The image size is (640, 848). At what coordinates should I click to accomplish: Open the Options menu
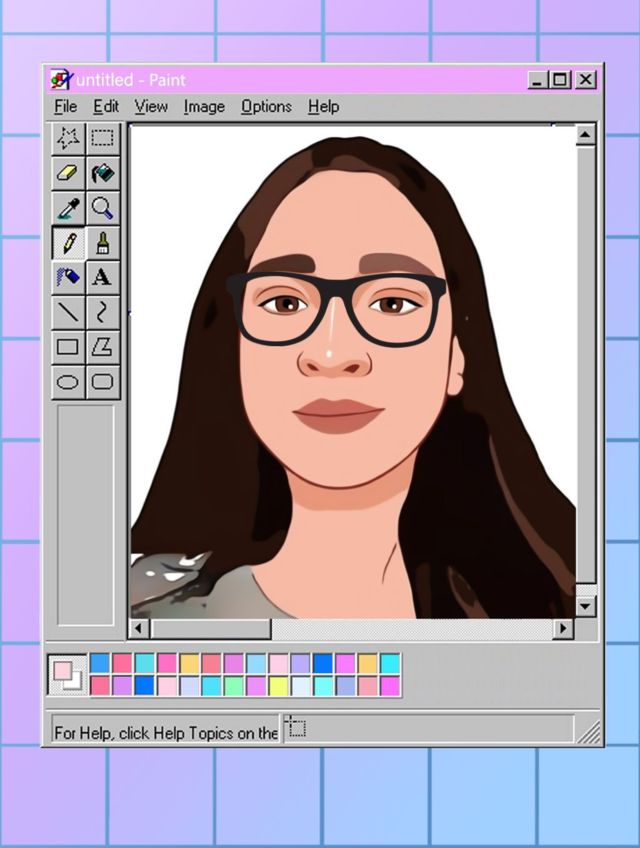pos(266,106)
